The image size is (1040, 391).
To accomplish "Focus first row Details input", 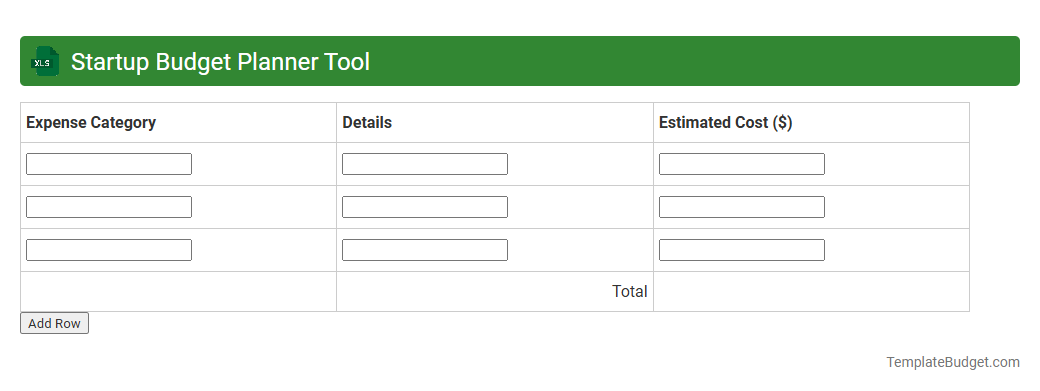I will pos(425,164).
